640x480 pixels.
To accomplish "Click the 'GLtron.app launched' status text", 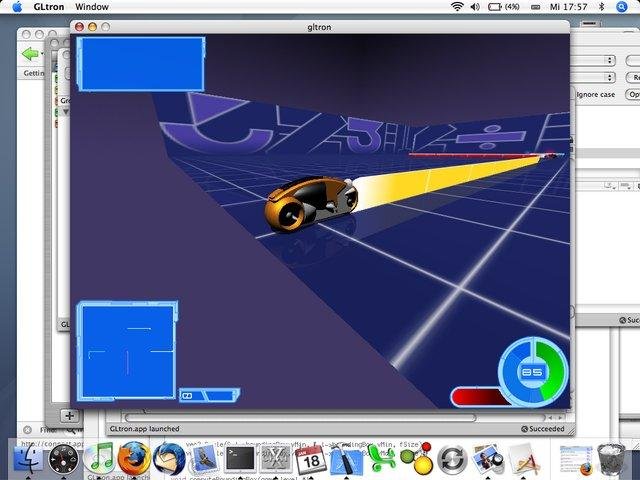I will pos(144,429).
